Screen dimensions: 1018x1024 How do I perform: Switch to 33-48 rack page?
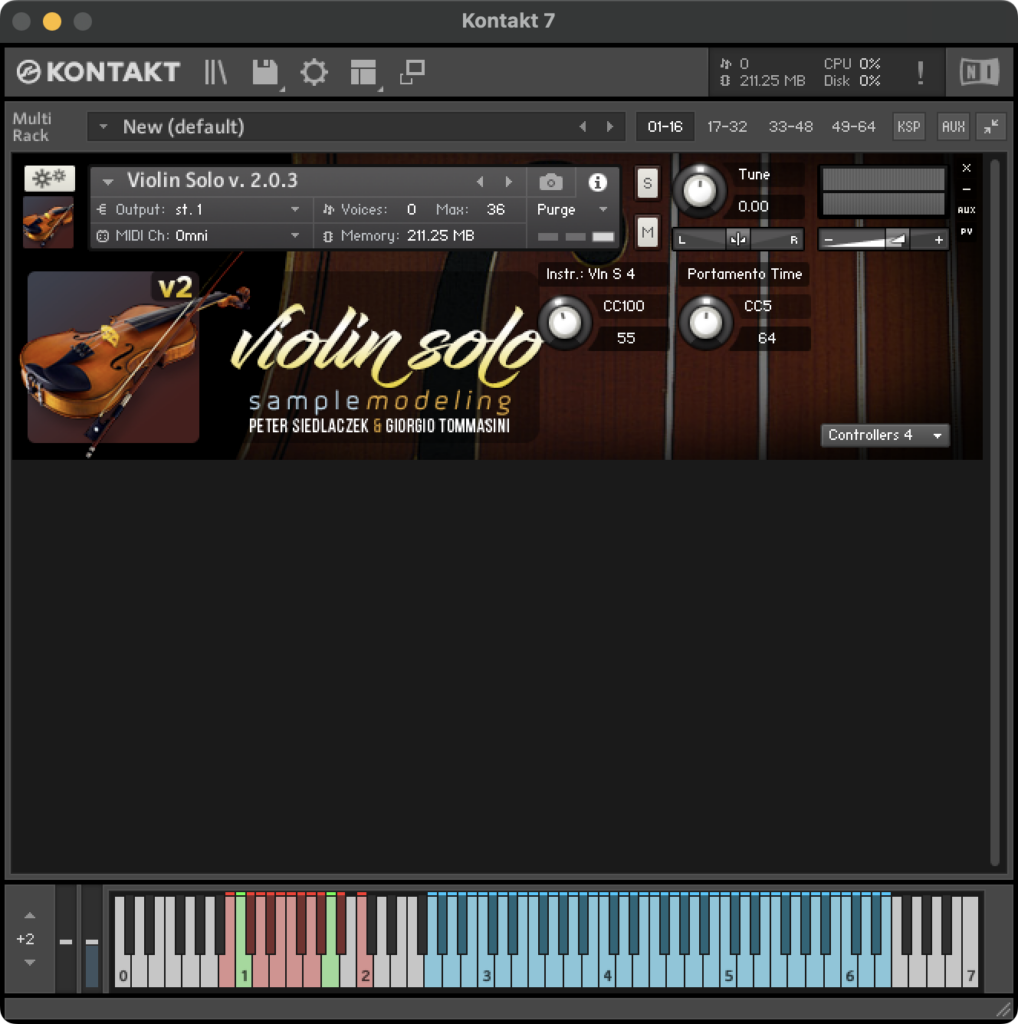tap(790, 127)
